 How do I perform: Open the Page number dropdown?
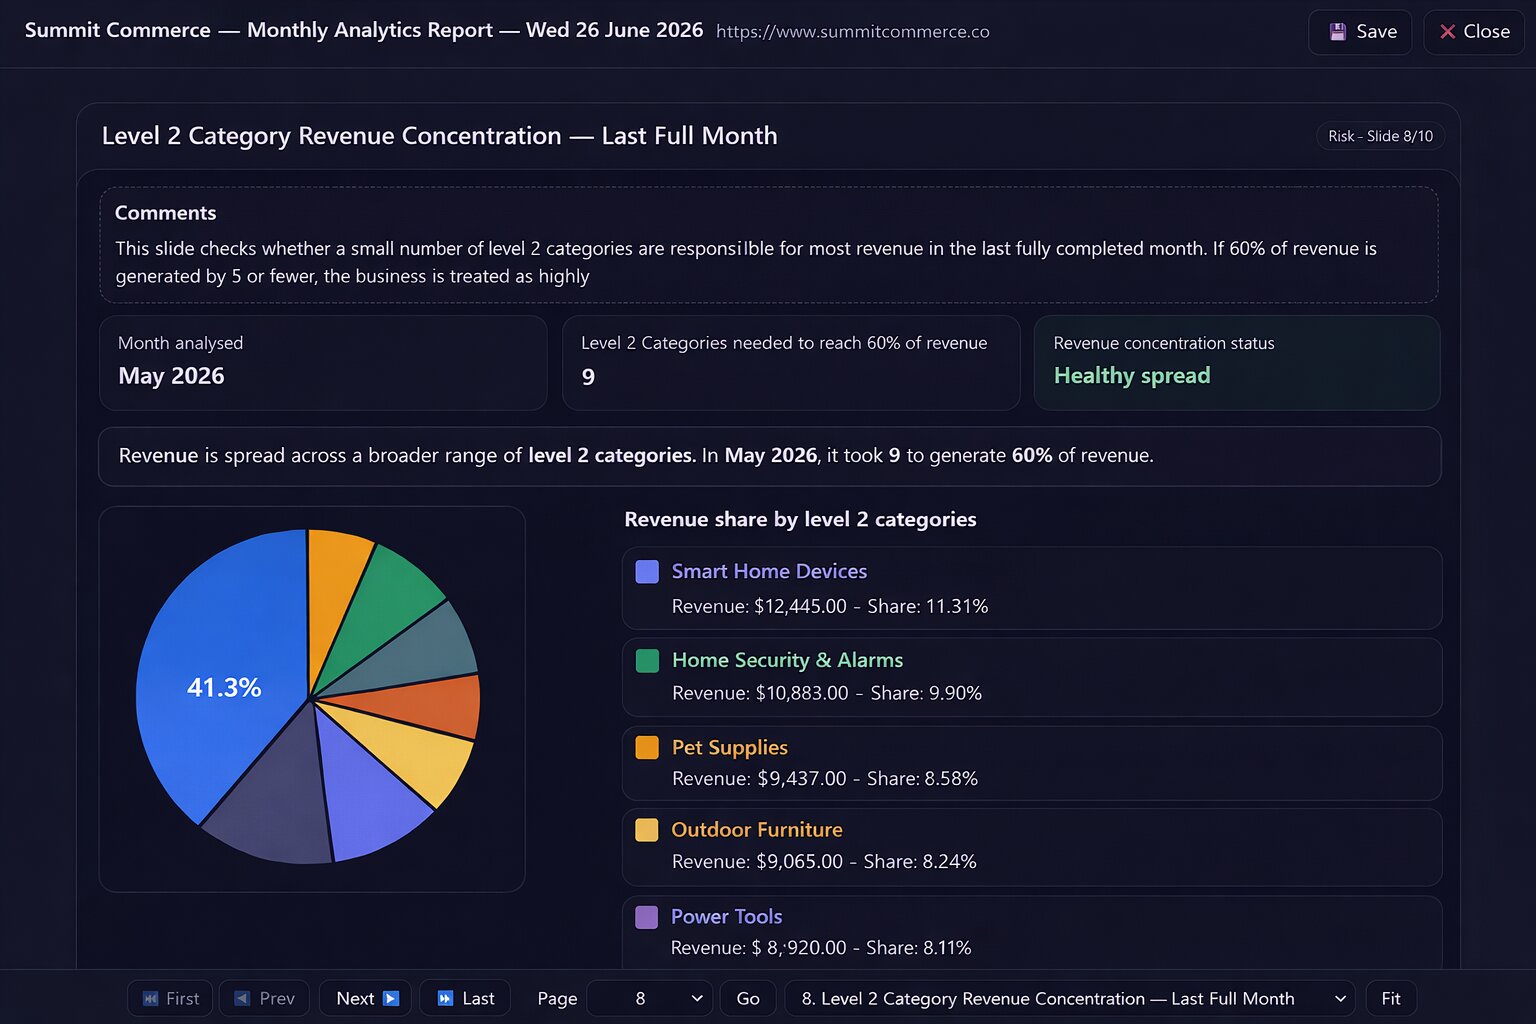pyautogui.click(x=650, y=998)
